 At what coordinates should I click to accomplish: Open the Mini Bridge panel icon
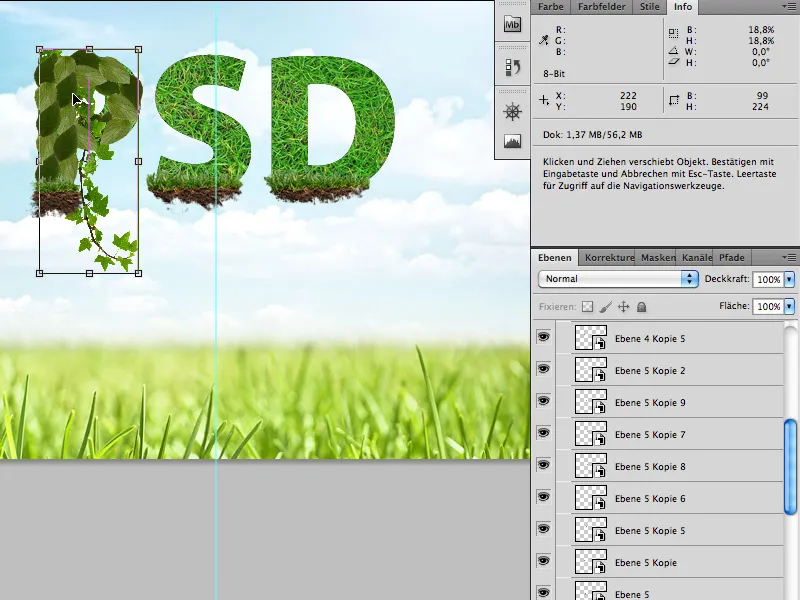click(x=512, y=24)
